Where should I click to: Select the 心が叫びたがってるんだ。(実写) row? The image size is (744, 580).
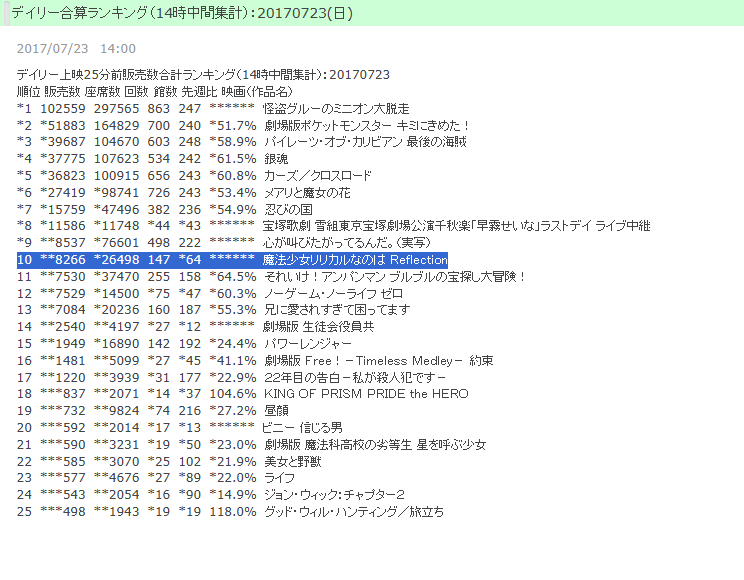[x=223, y=243]
